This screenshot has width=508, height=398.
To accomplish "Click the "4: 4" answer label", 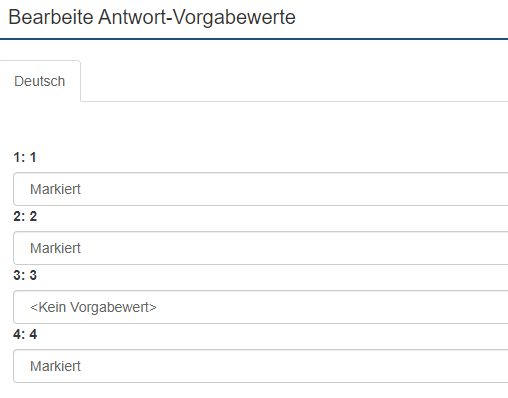I will tap(25, 334).
